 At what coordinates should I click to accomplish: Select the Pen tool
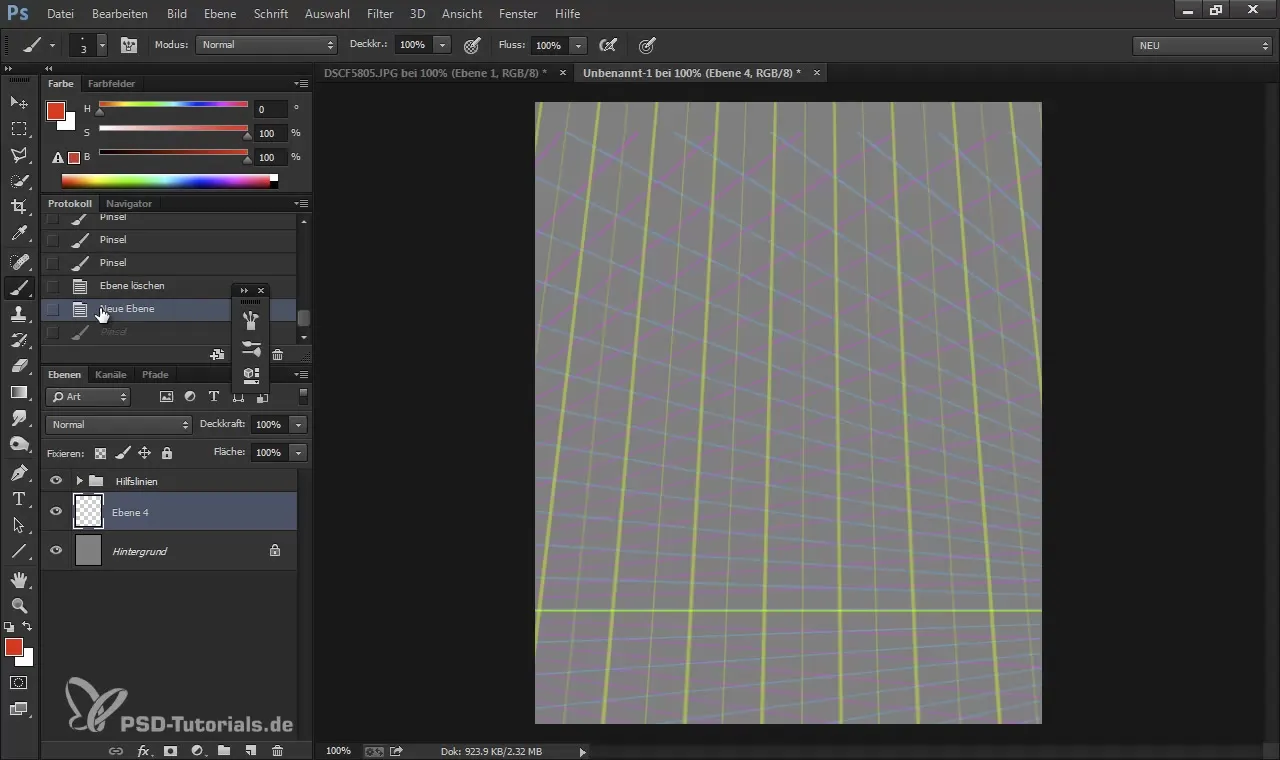click(x=19, y=472)
